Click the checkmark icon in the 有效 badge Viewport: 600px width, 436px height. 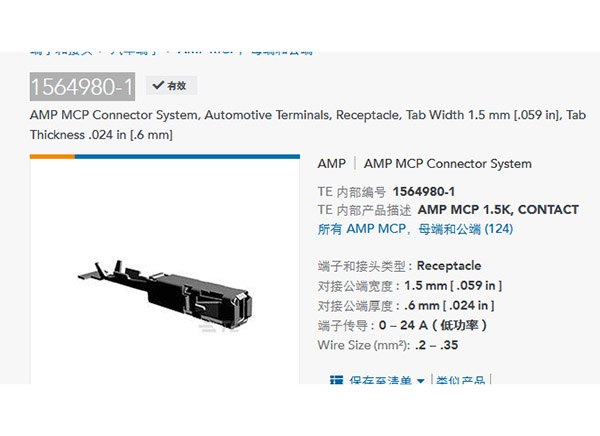click(x=158, y=85)
